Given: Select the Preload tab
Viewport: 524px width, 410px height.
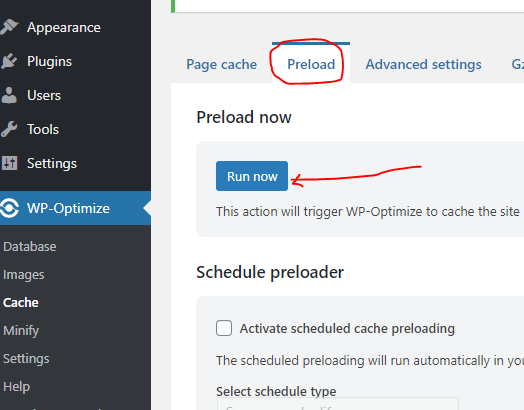Looking at the screenshot, I should pyautogui.click(x=311, y=64).
